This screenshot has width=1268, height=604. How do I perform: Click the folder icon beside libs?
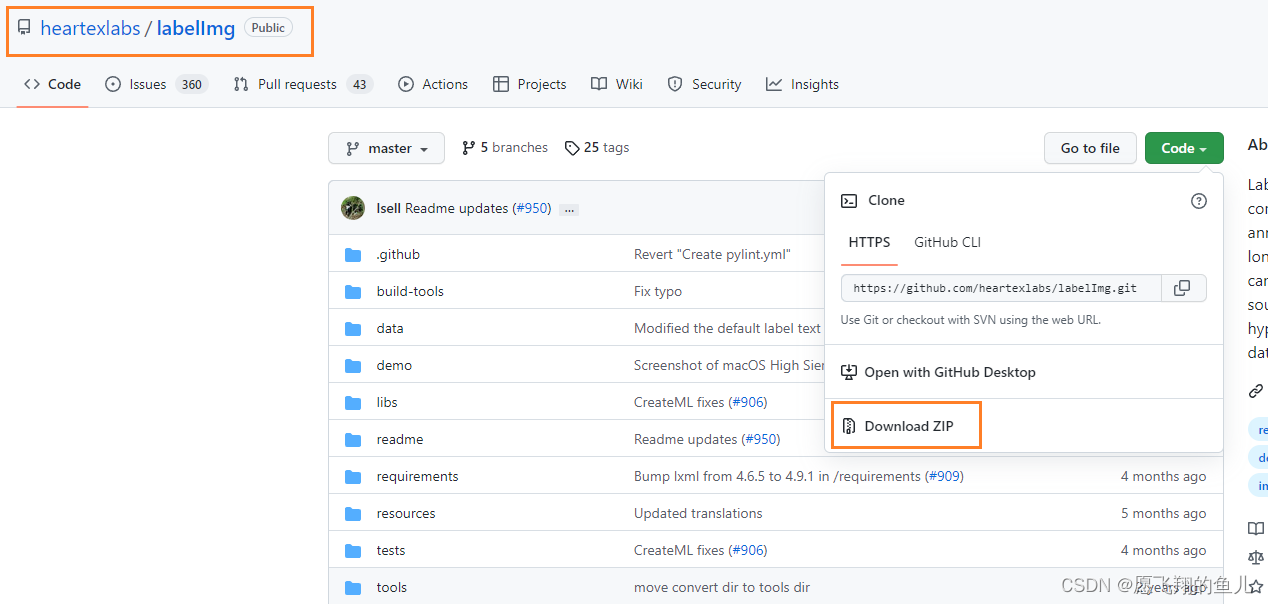pos(353,402)
